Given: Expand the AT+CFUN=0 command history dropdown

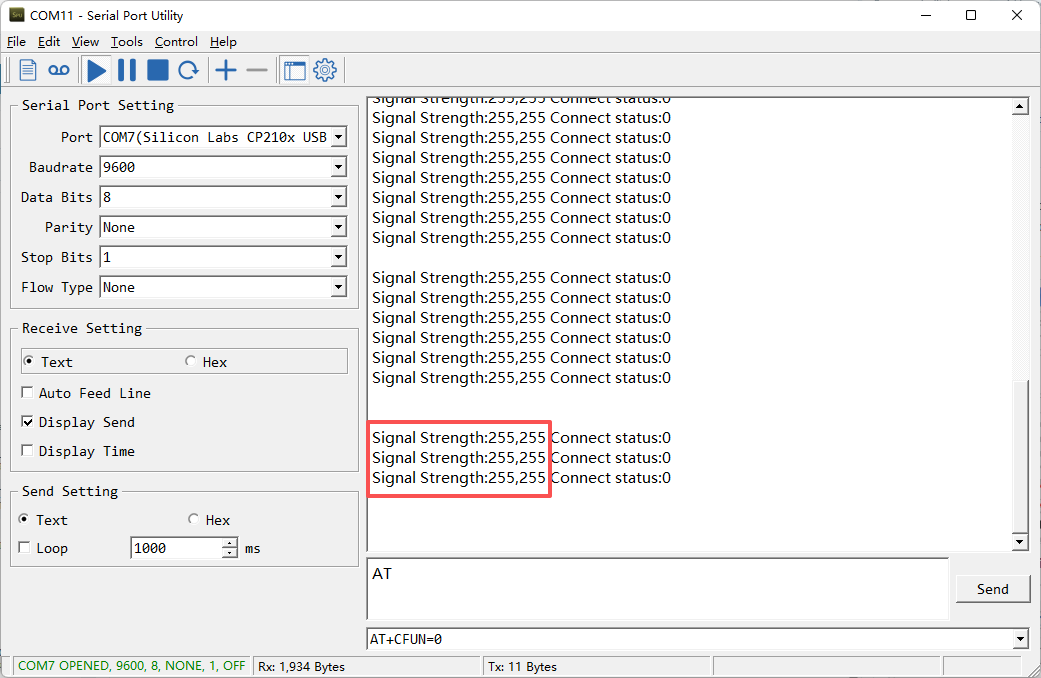Looking at the screenshot, I should click(1020, 639).
